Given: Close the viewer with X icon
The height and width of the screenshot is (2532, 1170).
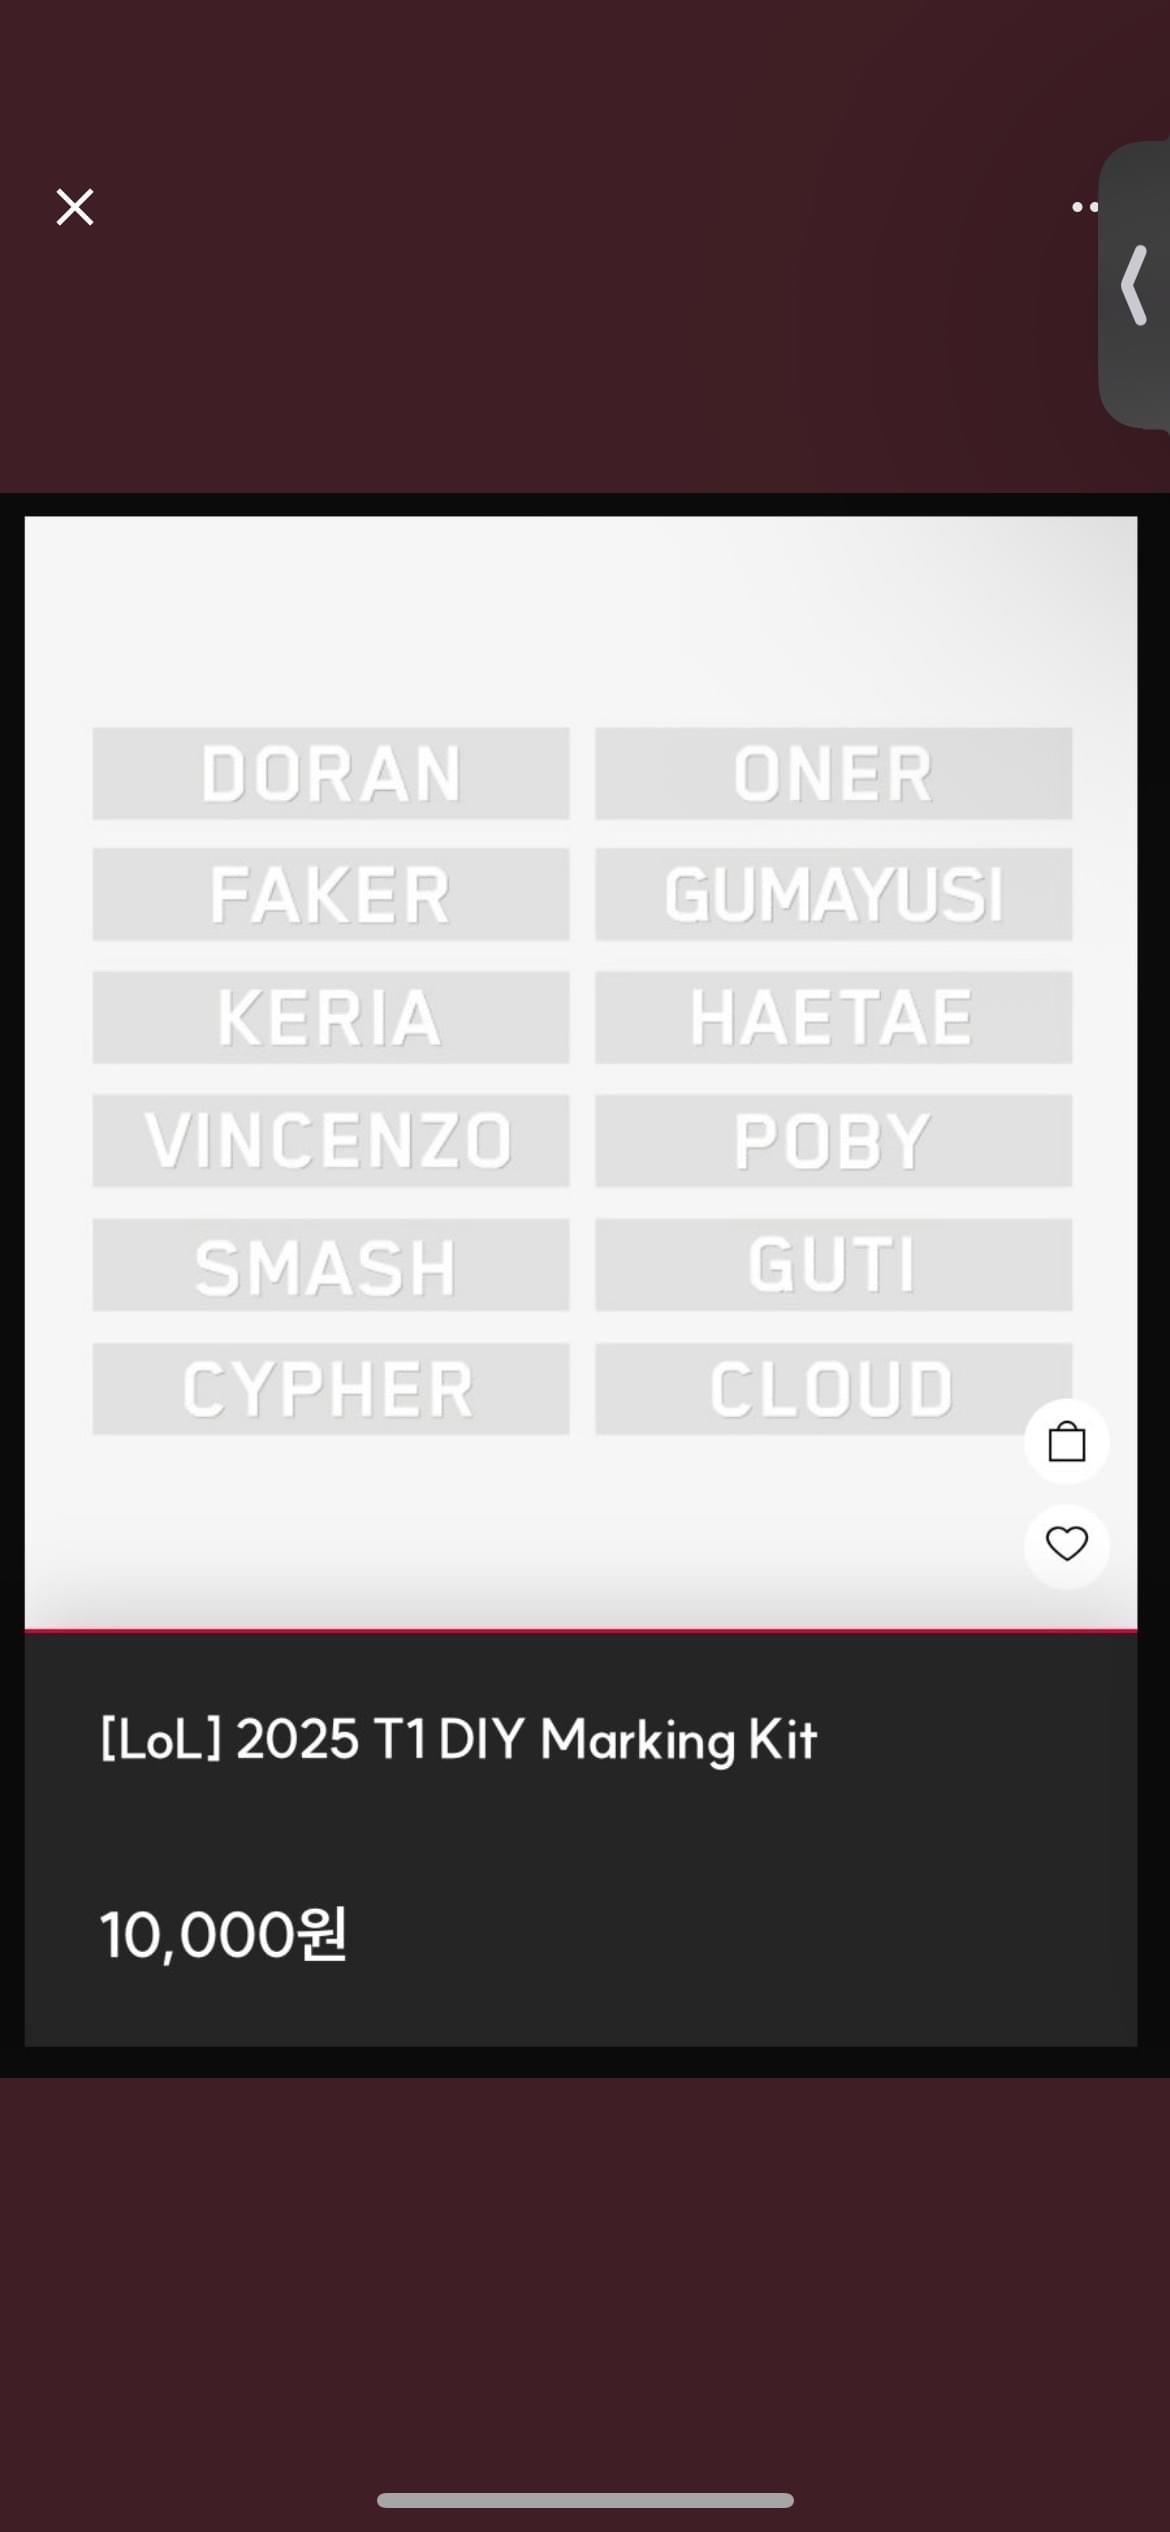Looking at the screenshot, I should [x=75, y=208].
